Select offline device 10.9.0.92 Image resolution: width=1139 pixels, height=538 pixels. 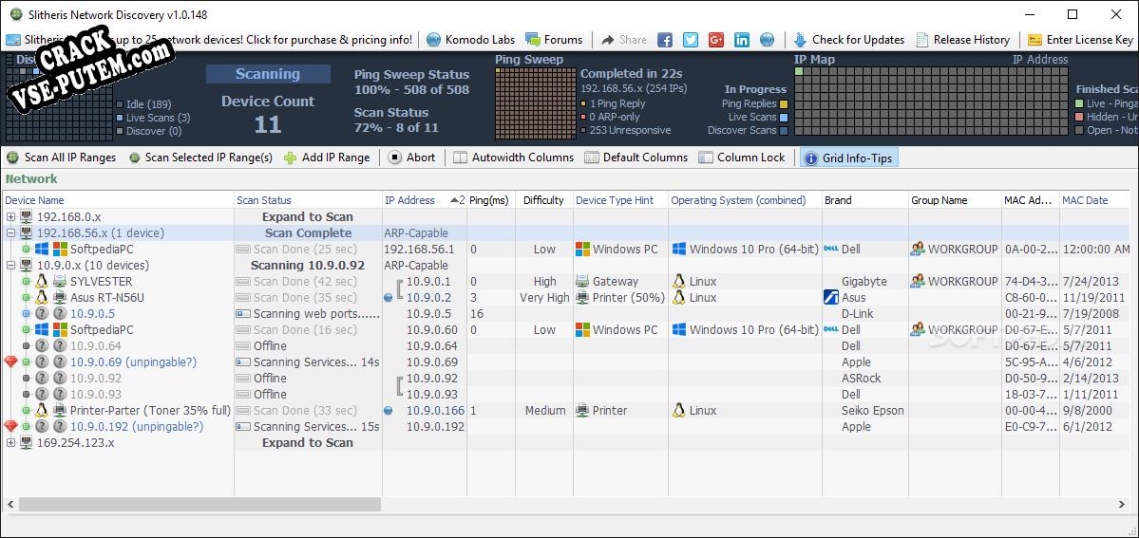tap(95, 378)
